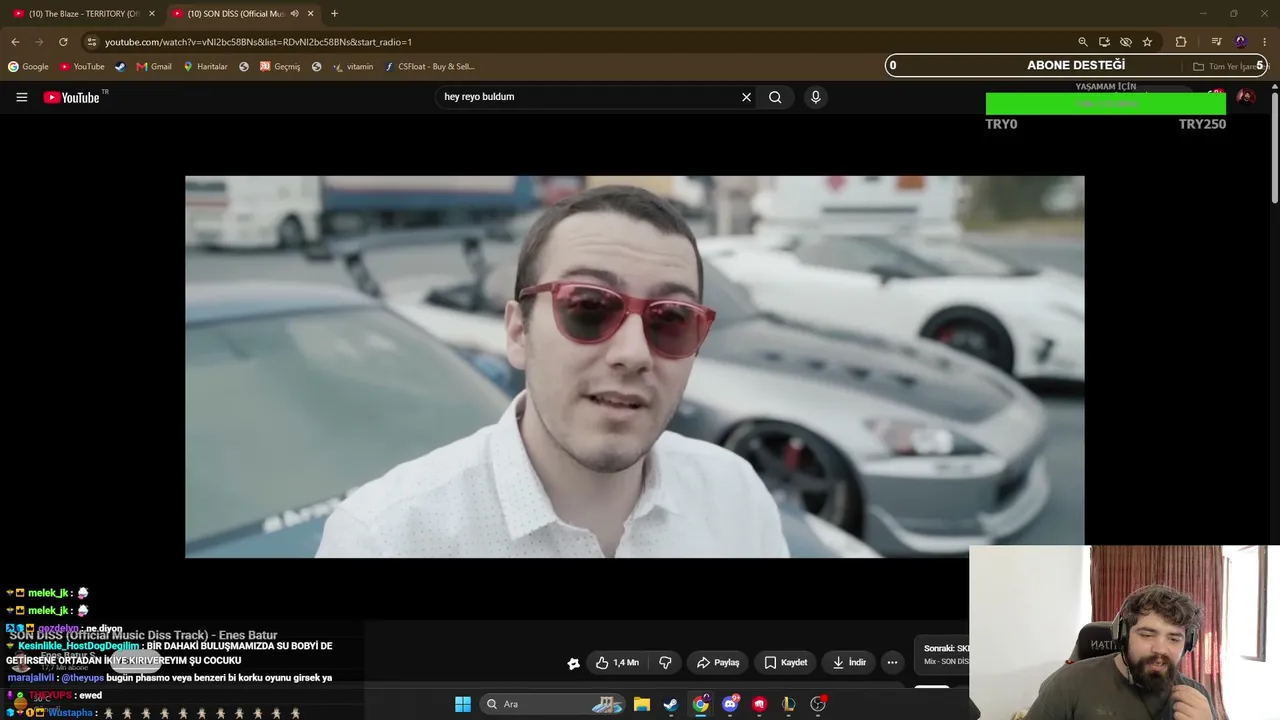
Task: Open the Geçmiş bookmark
Action: point(280,67)
